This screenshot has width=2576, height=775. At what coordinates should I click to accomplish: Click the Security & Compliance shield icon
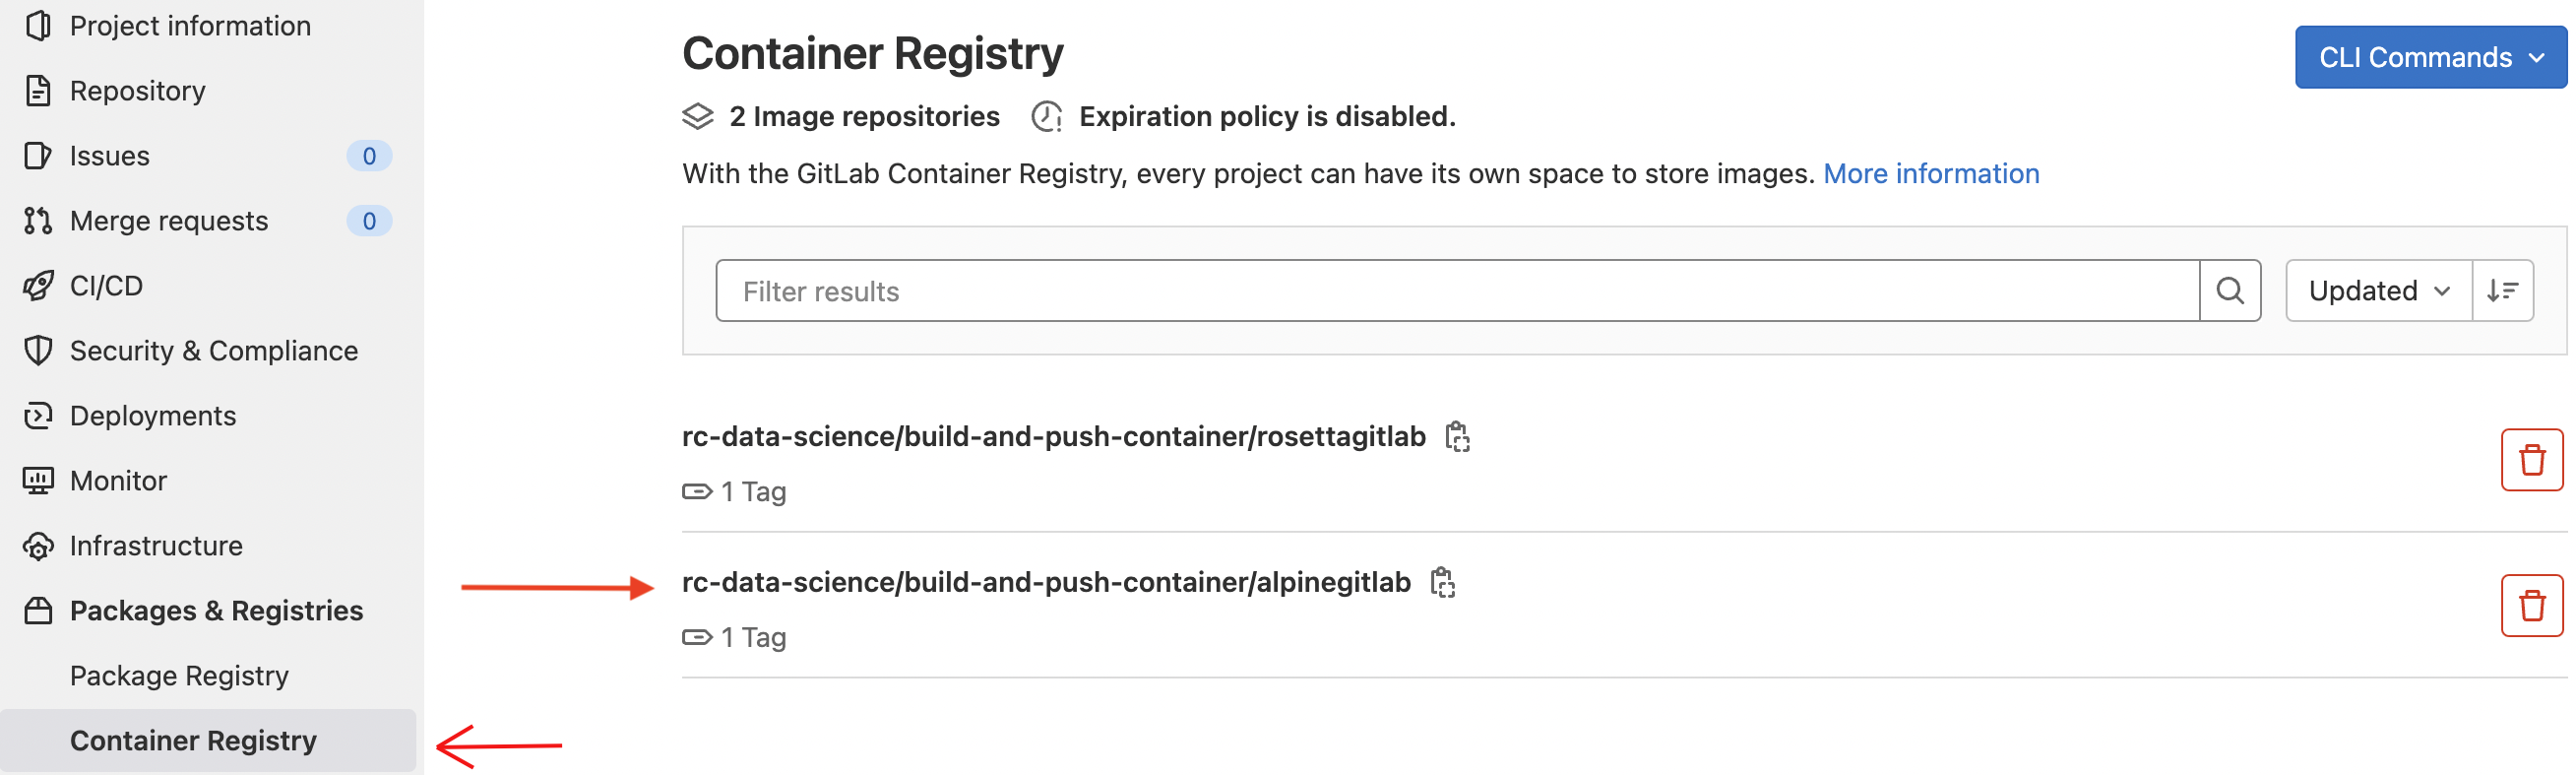click(38, 351)
